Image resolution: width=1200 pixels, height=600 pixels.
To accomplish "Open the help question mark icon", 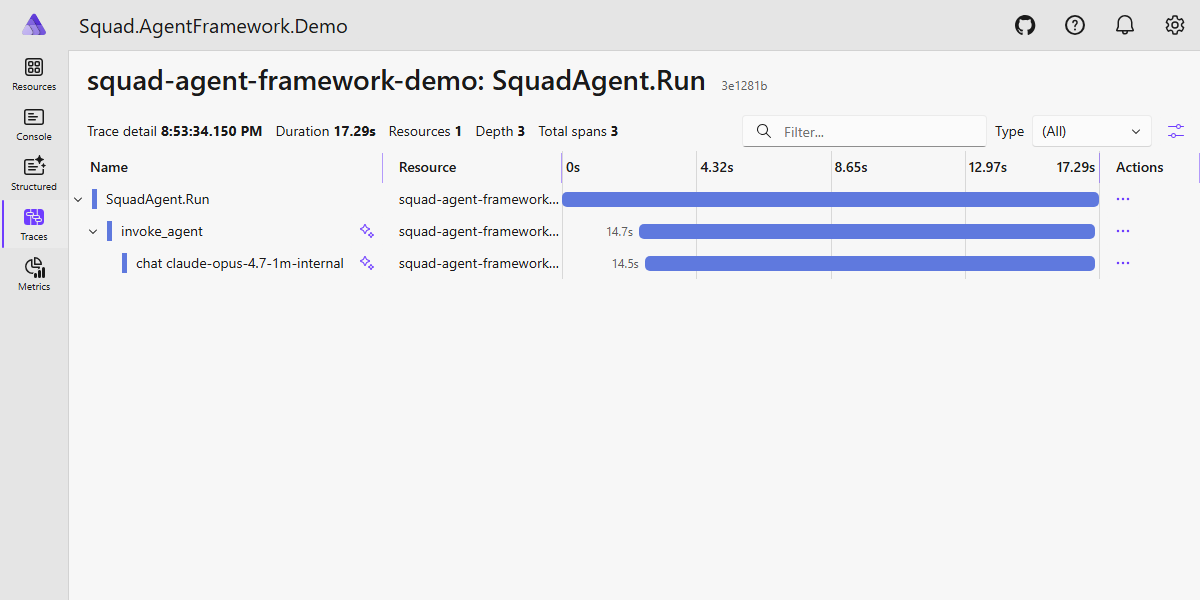I will 1075,26.
